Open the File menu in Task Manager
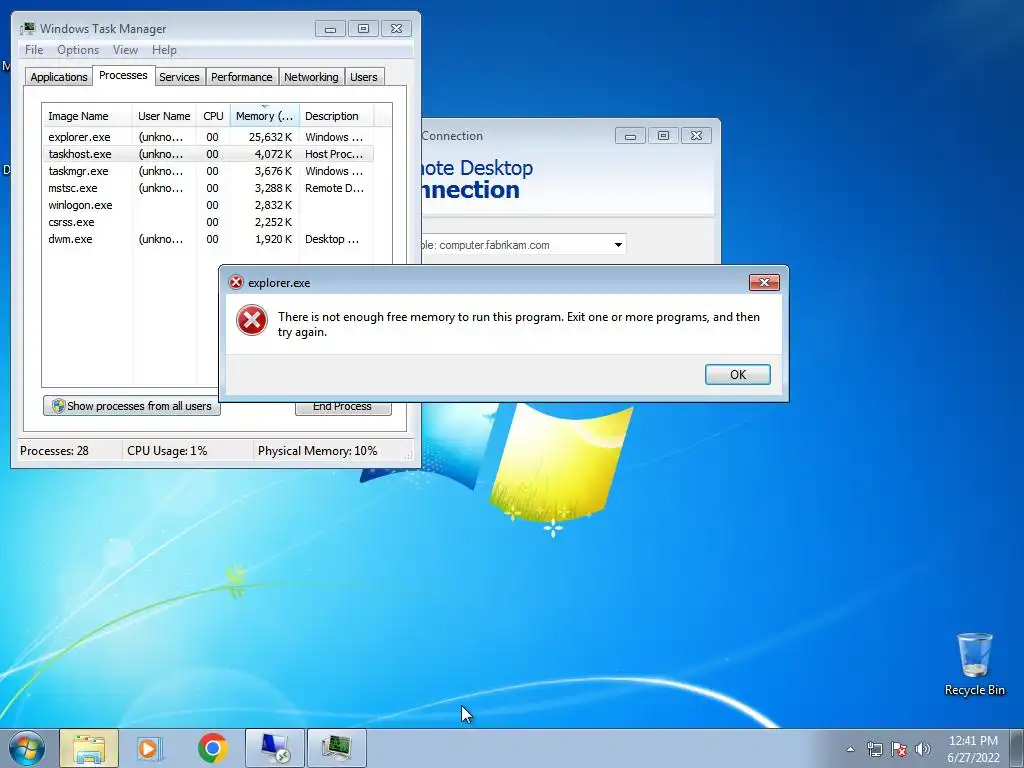This screenshot has width=1024, height=768. (34, 50)
